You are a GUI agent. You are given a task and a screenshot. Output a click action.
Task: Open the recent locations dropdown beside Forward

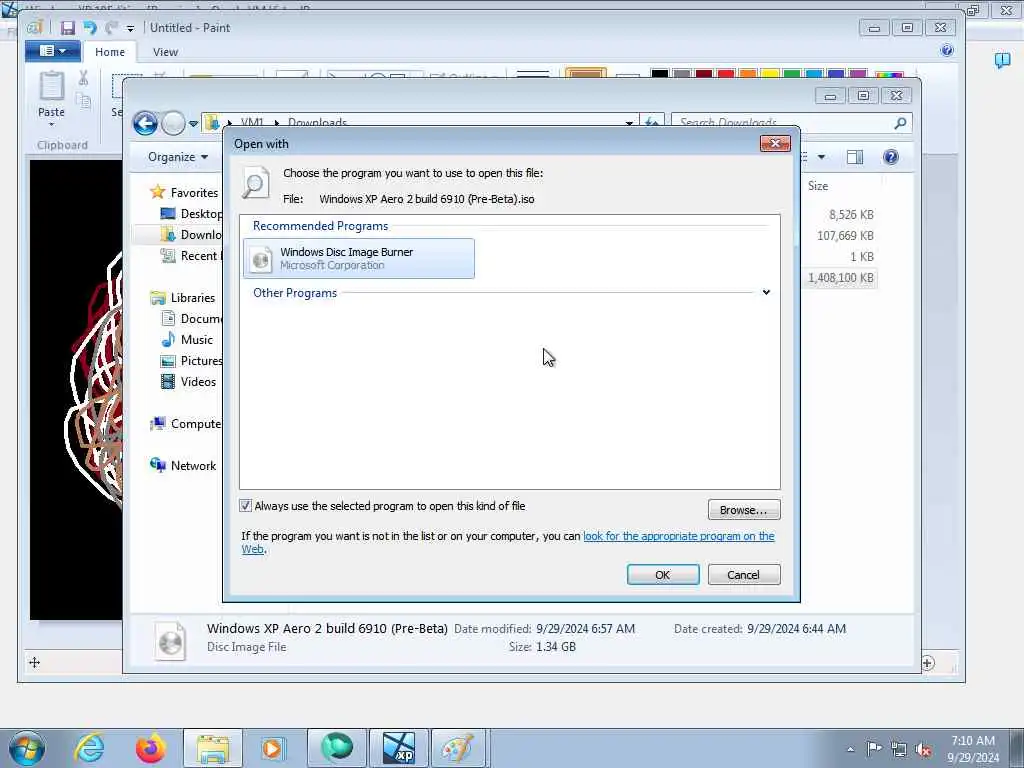[x=193, y=123]
